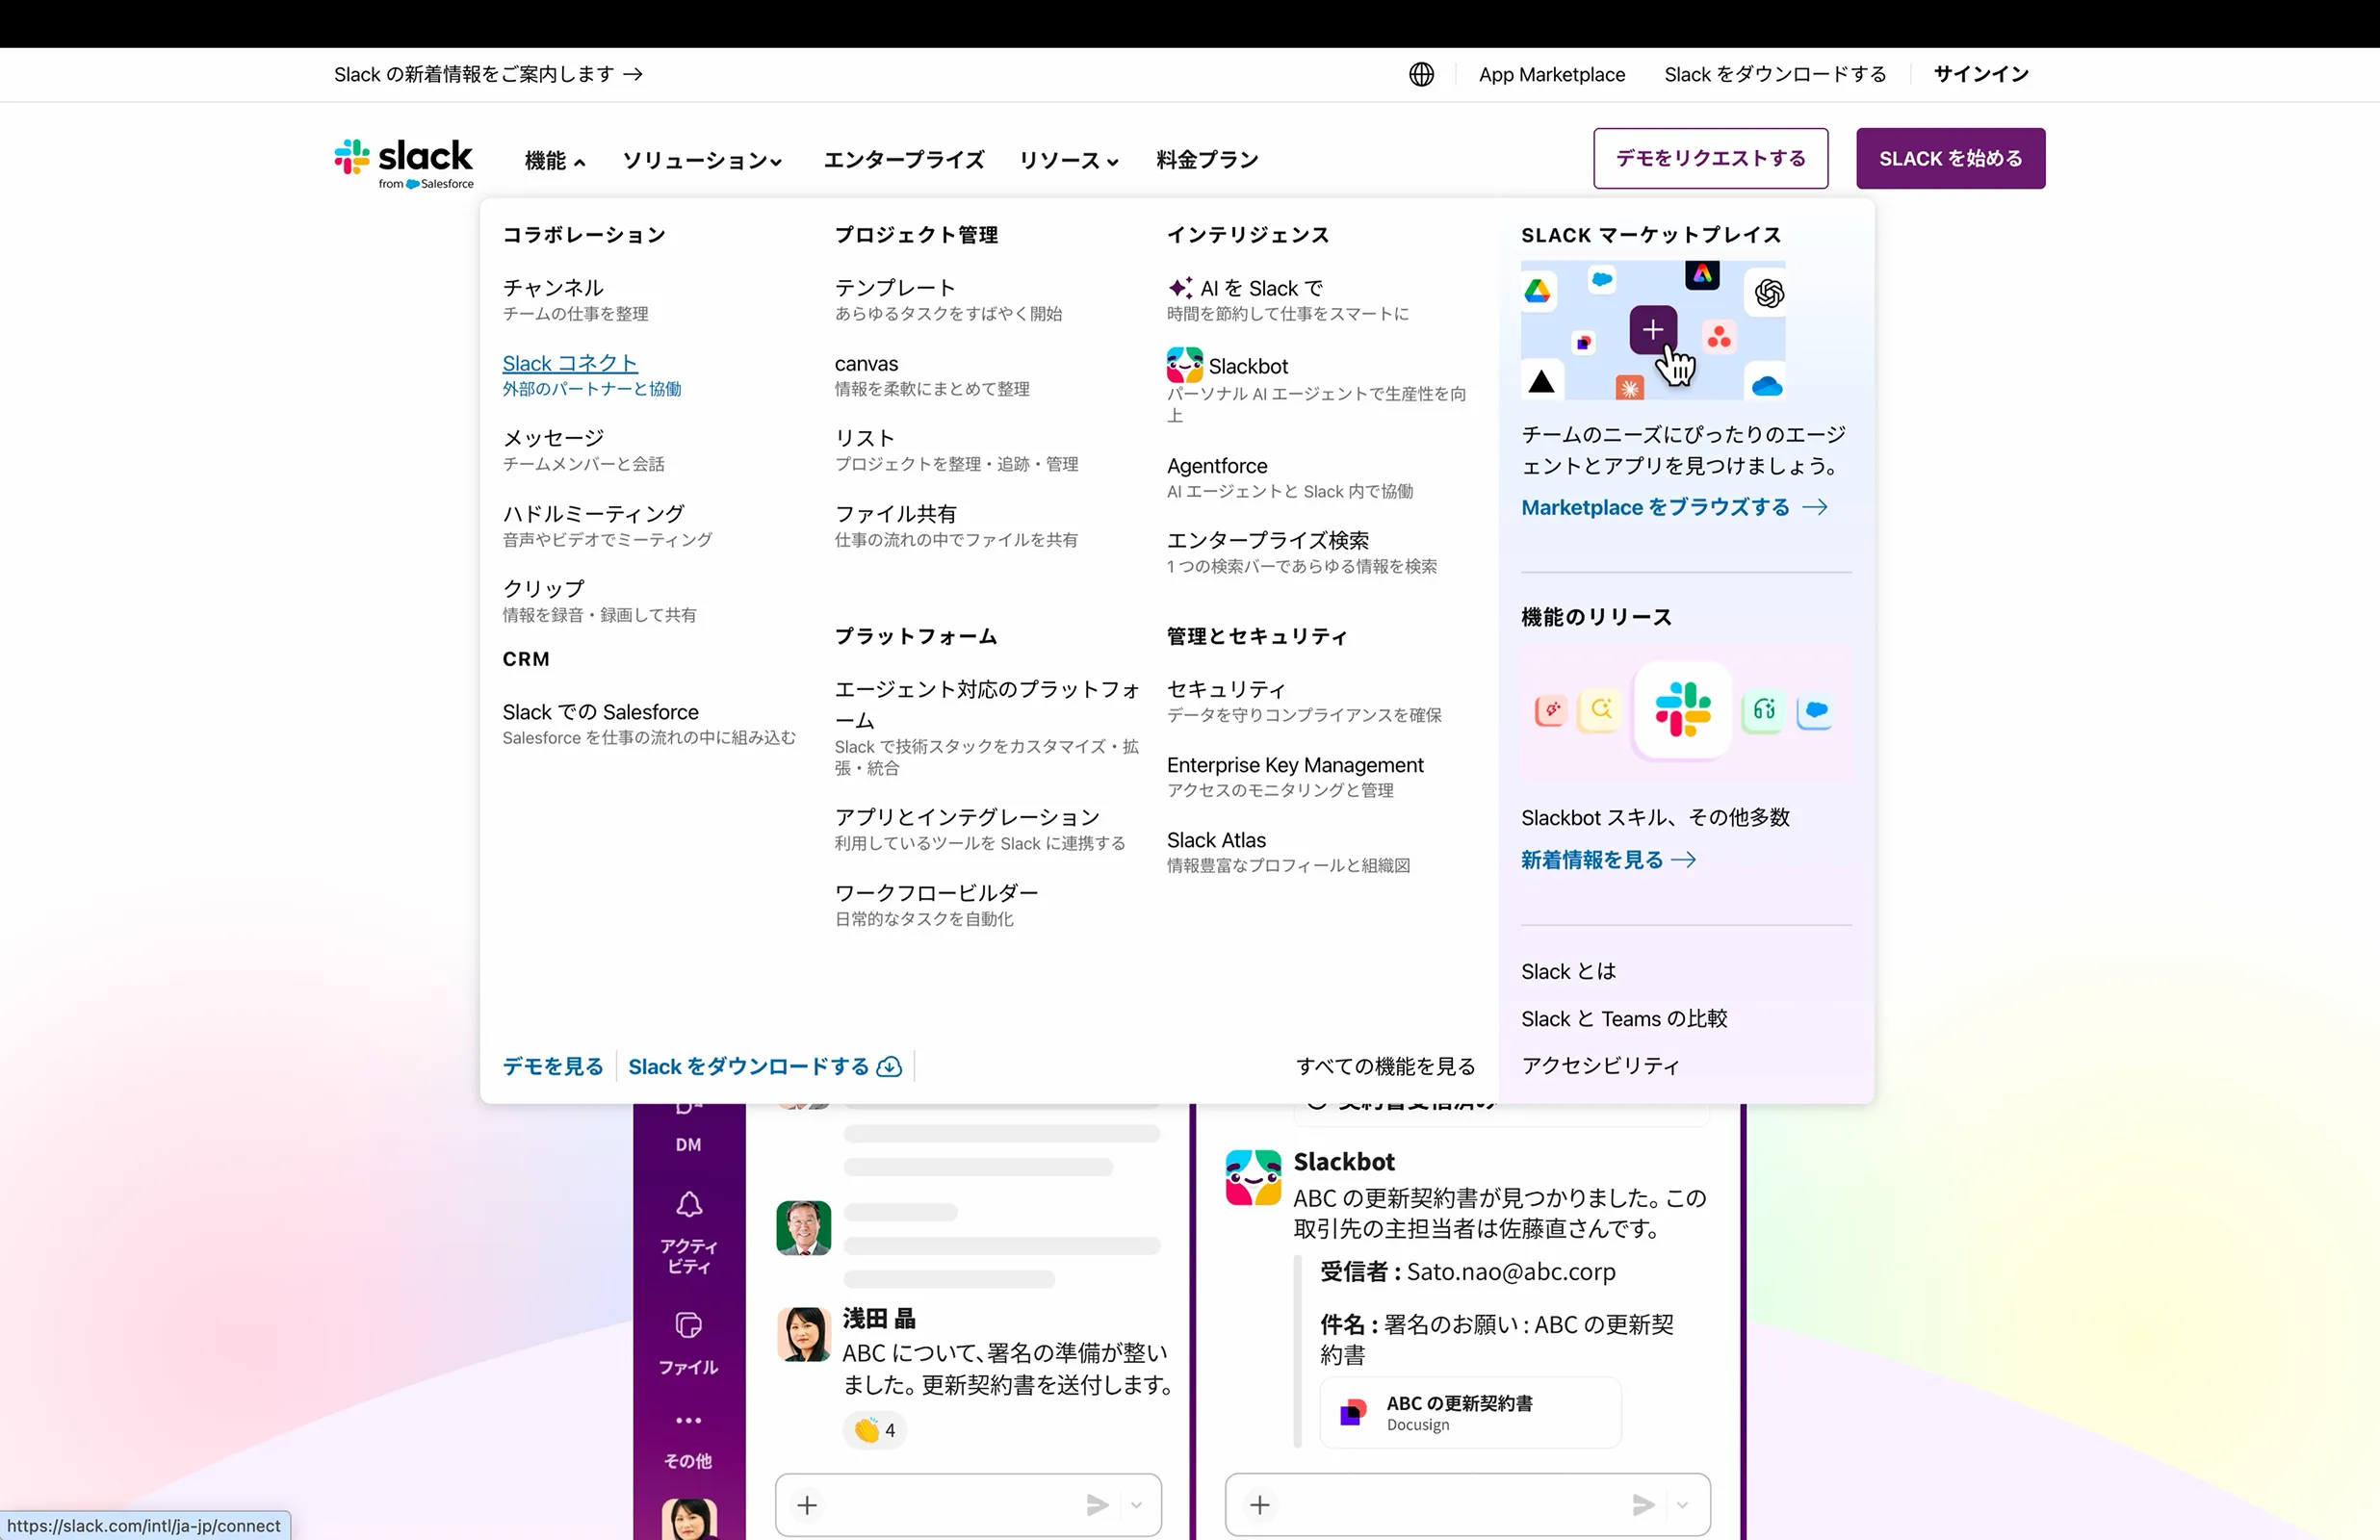The height and width of the screenshot is (1540, 2380).
Task: Select チャンネル menu entry
Action: pos(575,300)
